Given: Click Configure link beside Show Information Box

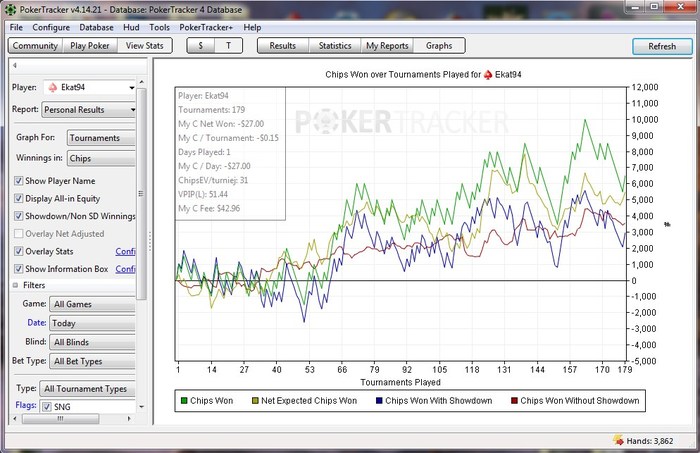Looking at the screenshot, I should (125, 269).
